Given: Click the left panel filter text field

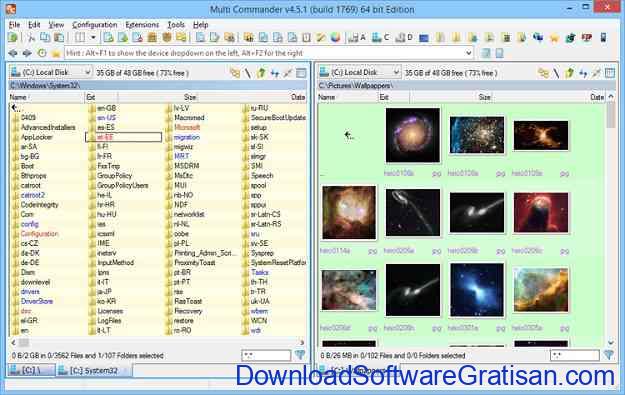Looking at the screenshot, I should [266, 355].
